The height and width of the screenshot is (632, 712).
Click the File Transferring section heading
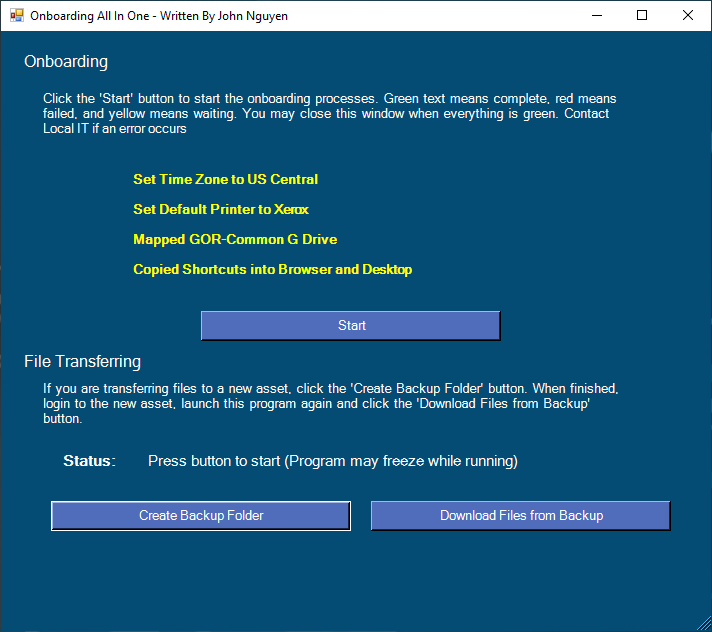[82, 361]
